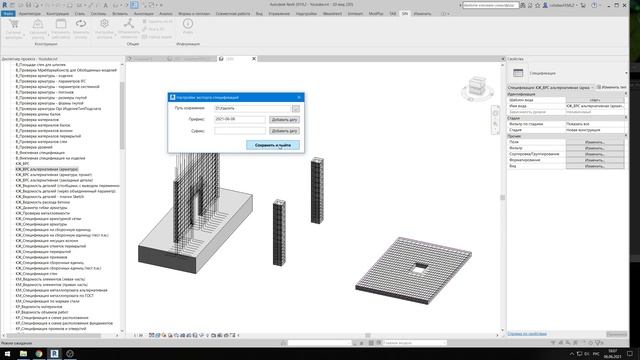640x360 pixels.
Task: Collapse the Прочее properties section
Action: [x=626, y=136]
